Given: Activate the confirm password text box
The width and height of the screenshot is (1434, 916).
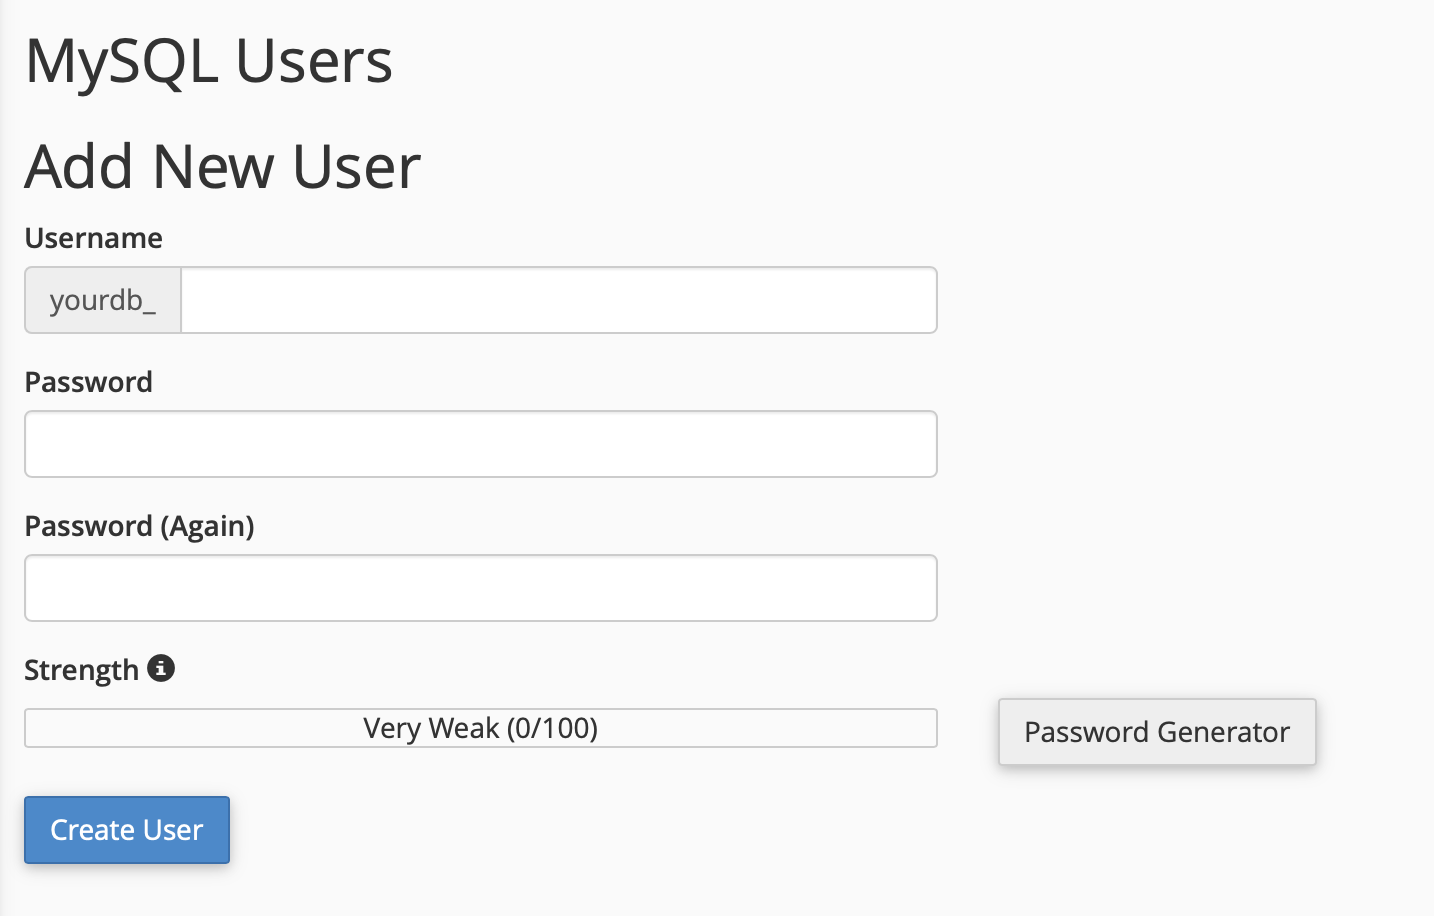Looking at the screenshot, I should tap(480, 588).
